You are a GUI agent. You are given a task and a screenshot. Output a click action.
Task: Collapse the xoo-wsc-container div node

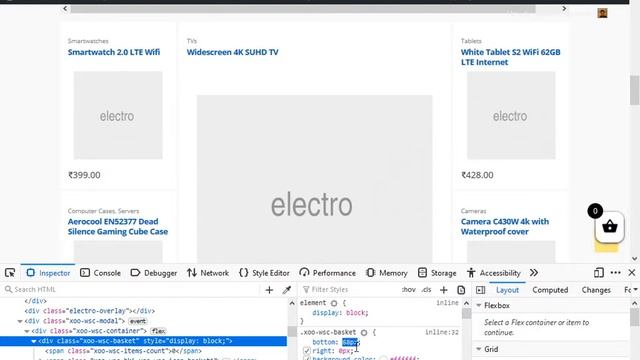[27, 331]
